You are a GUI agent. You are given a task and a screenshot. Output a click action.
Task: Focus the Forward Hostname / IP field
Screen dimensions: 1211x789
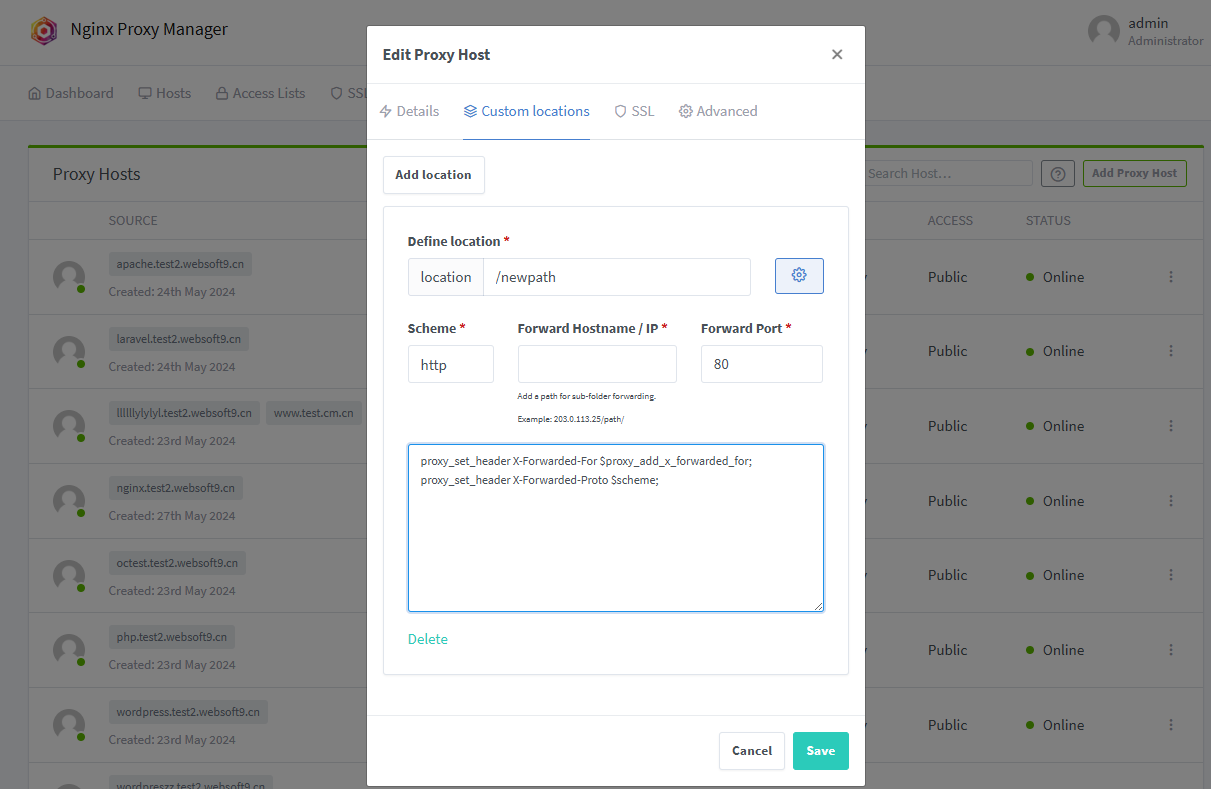(597, 365)
